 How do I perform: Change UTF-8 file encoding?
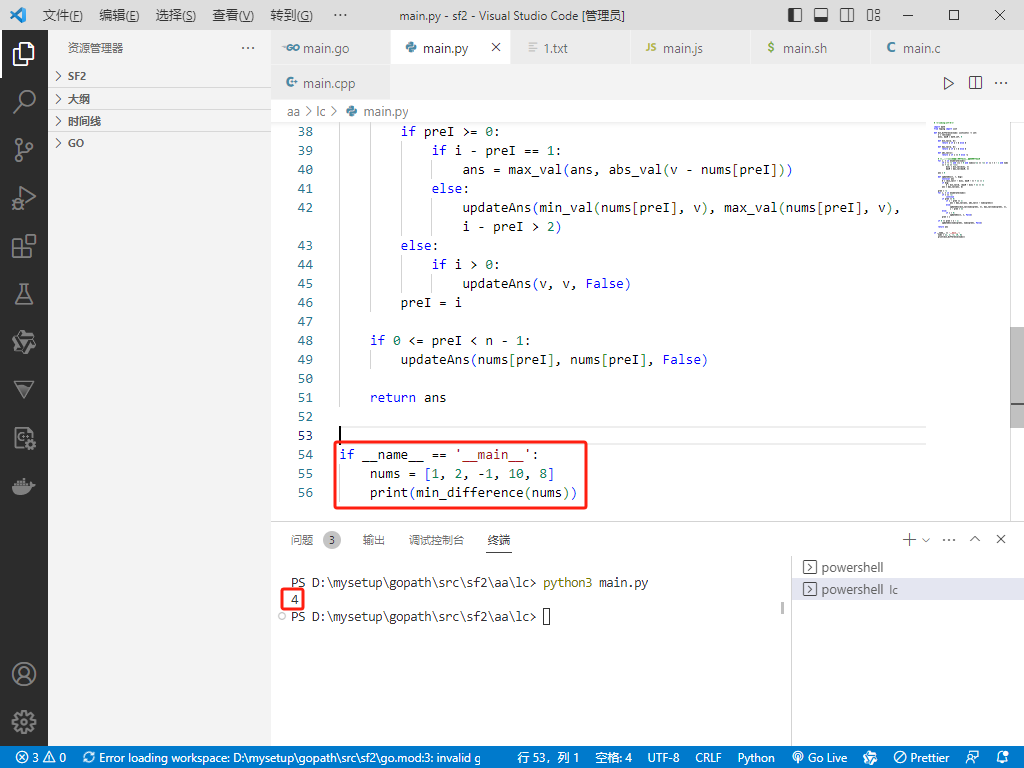coord(663,758)
